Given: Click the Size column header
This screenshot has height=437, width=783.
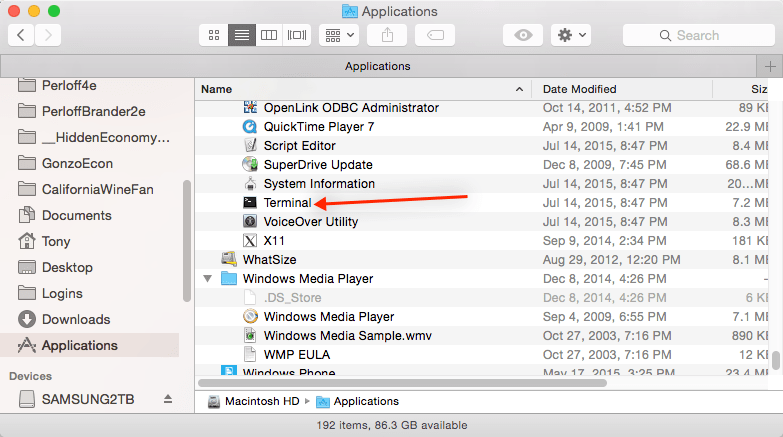Looking at the screenshot, I should 759,89.
